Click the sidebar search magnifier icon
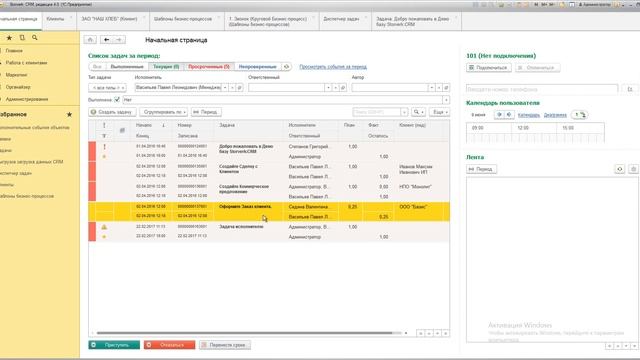 (35, 38)
